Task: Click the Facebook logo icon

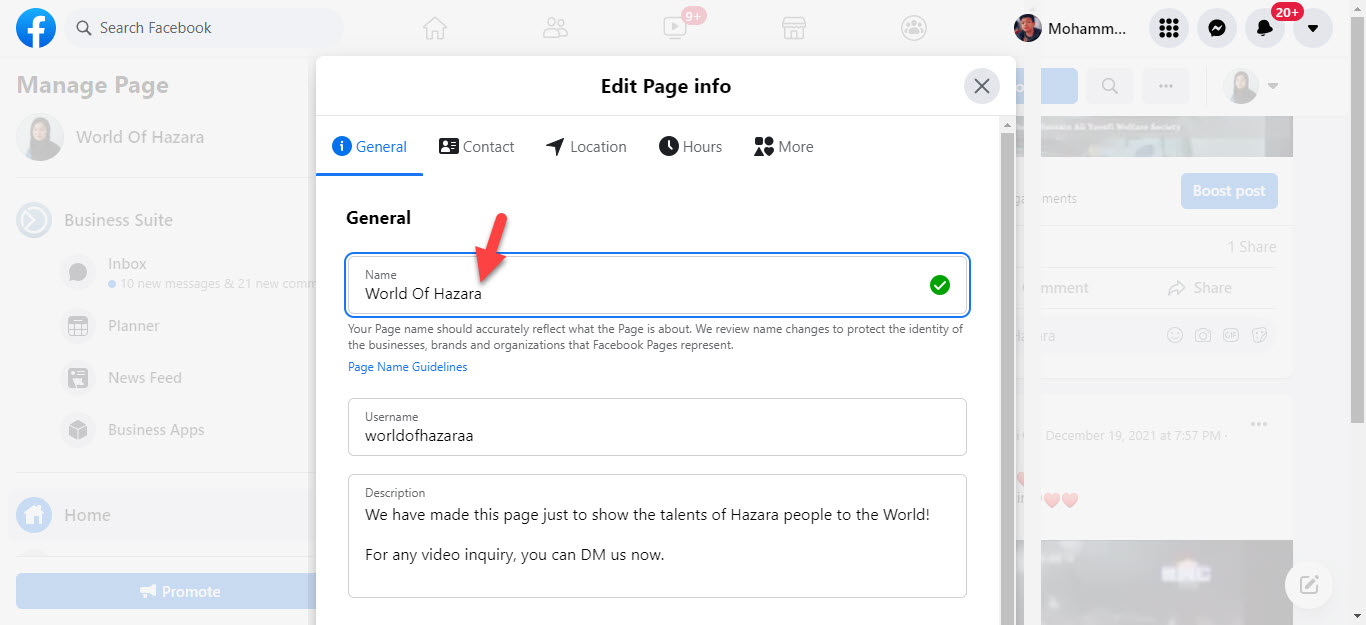Action: click(36, 28)
